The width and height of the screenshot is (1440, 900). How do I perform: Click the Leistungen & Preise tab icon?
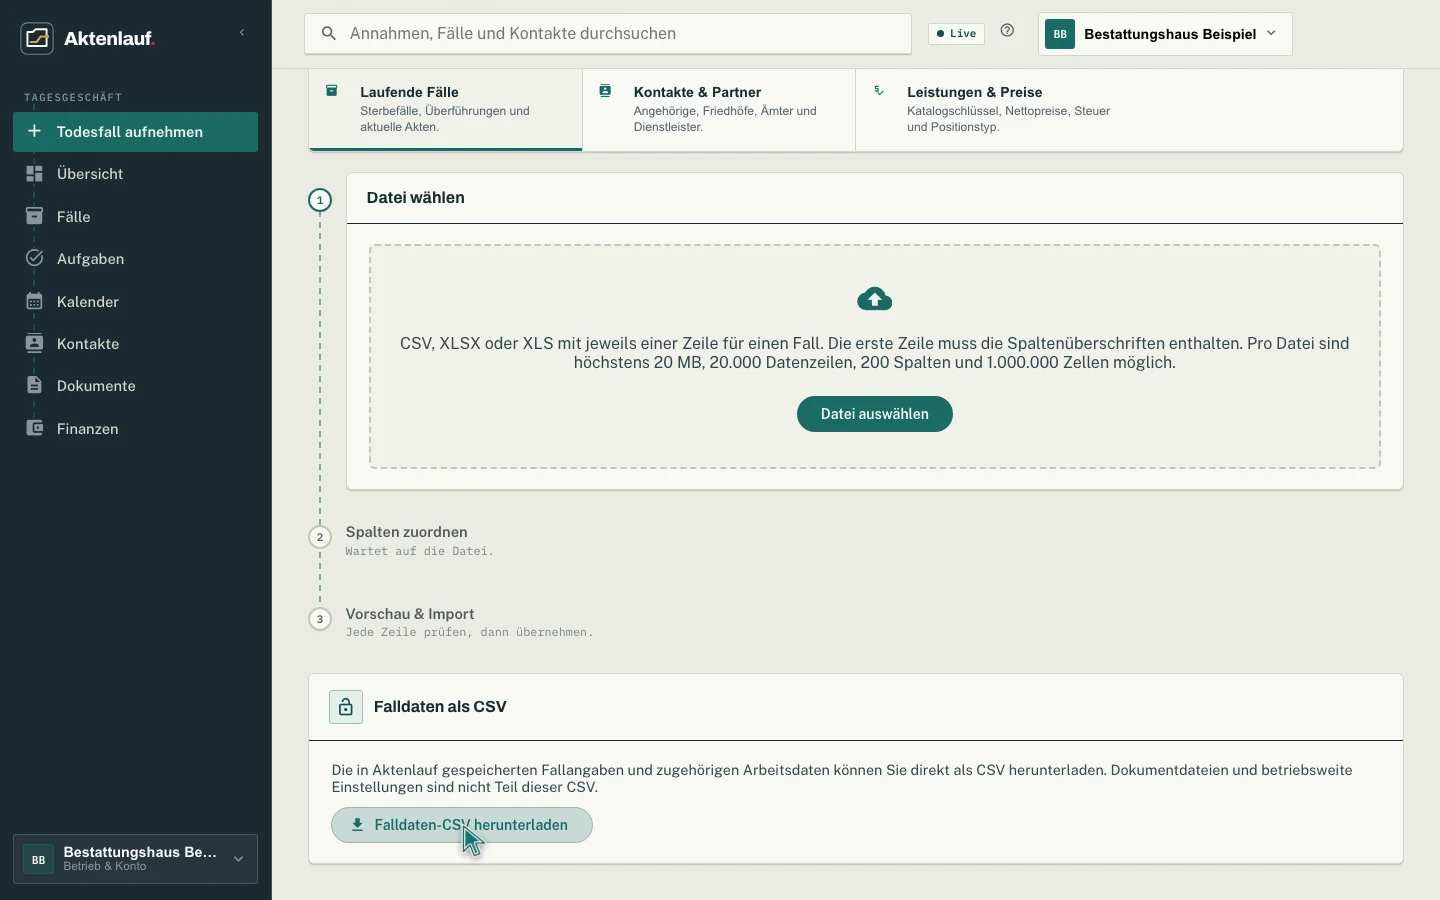pyautogui.click(x=879, y=91)
